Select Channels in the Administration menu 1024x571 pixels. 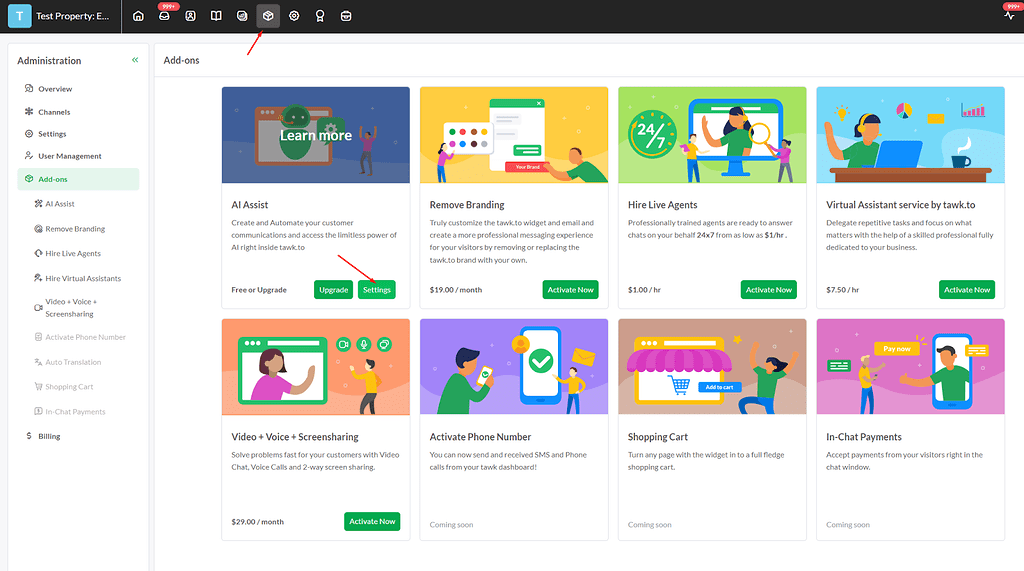54,112
